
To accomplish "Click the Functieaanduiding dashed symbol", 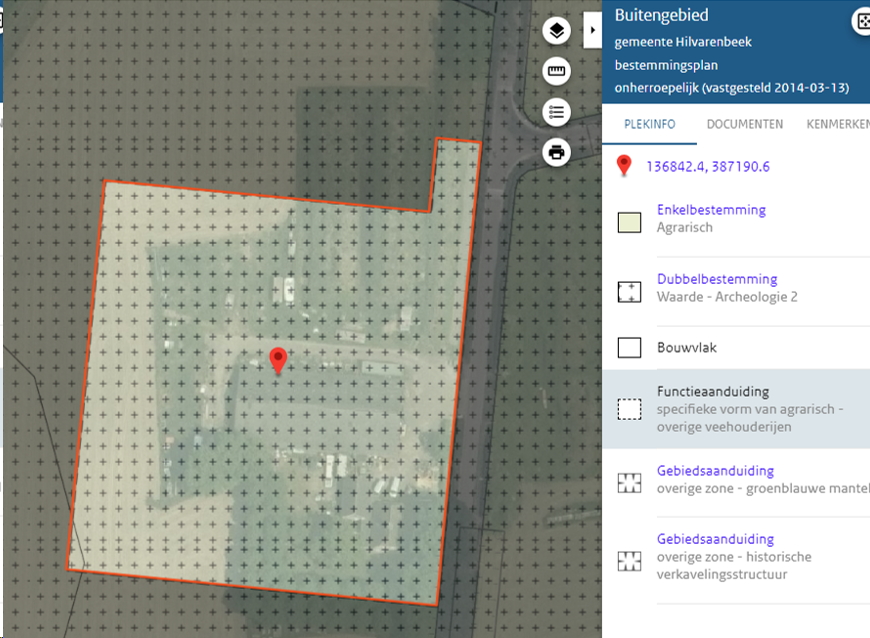I will pyautogui.click(x=629, y=409).
